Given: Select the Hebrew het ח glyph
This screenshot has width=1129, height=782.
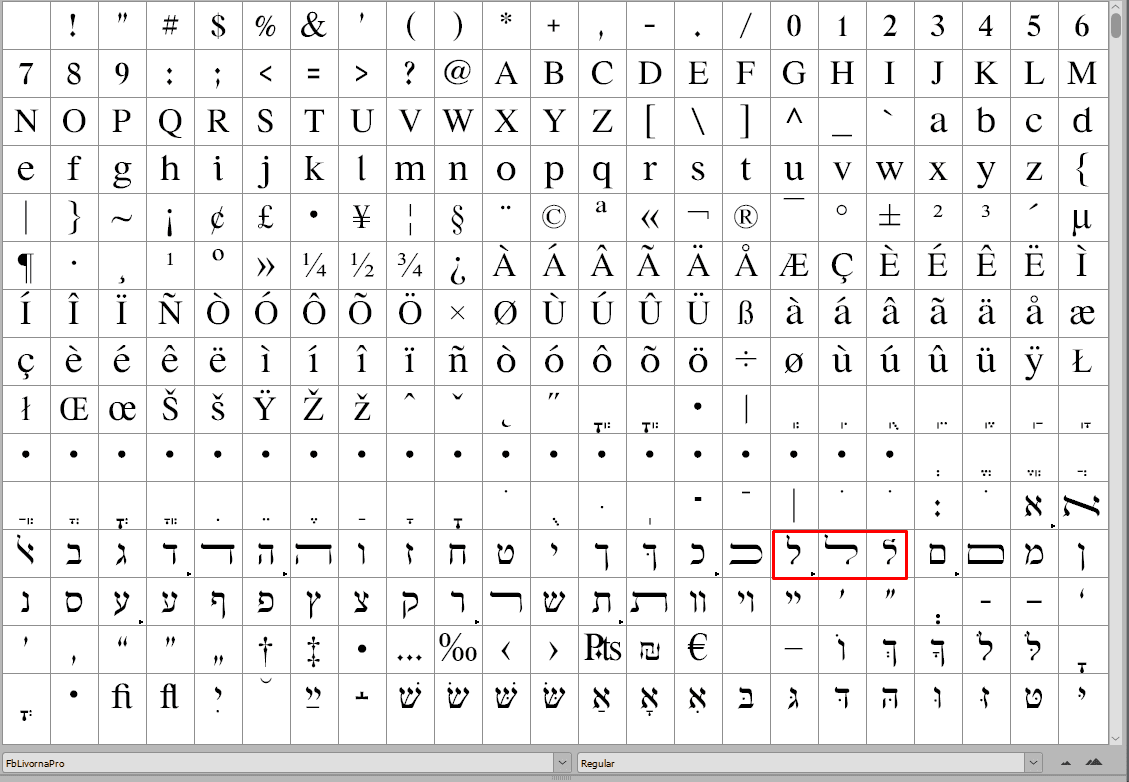Looking at the screenshot, I should point(458,554).
